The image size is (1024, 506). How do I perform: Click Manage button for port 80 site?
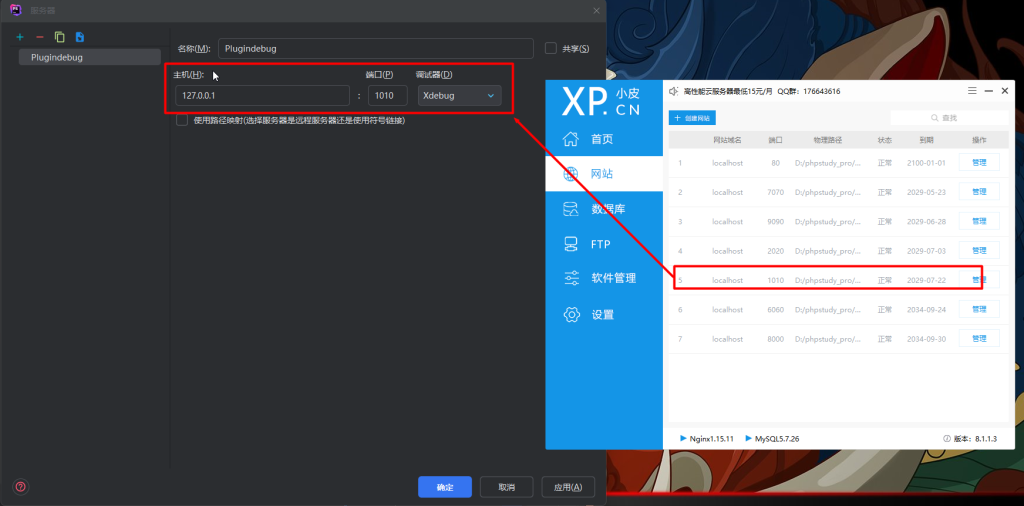coord(979,162)
